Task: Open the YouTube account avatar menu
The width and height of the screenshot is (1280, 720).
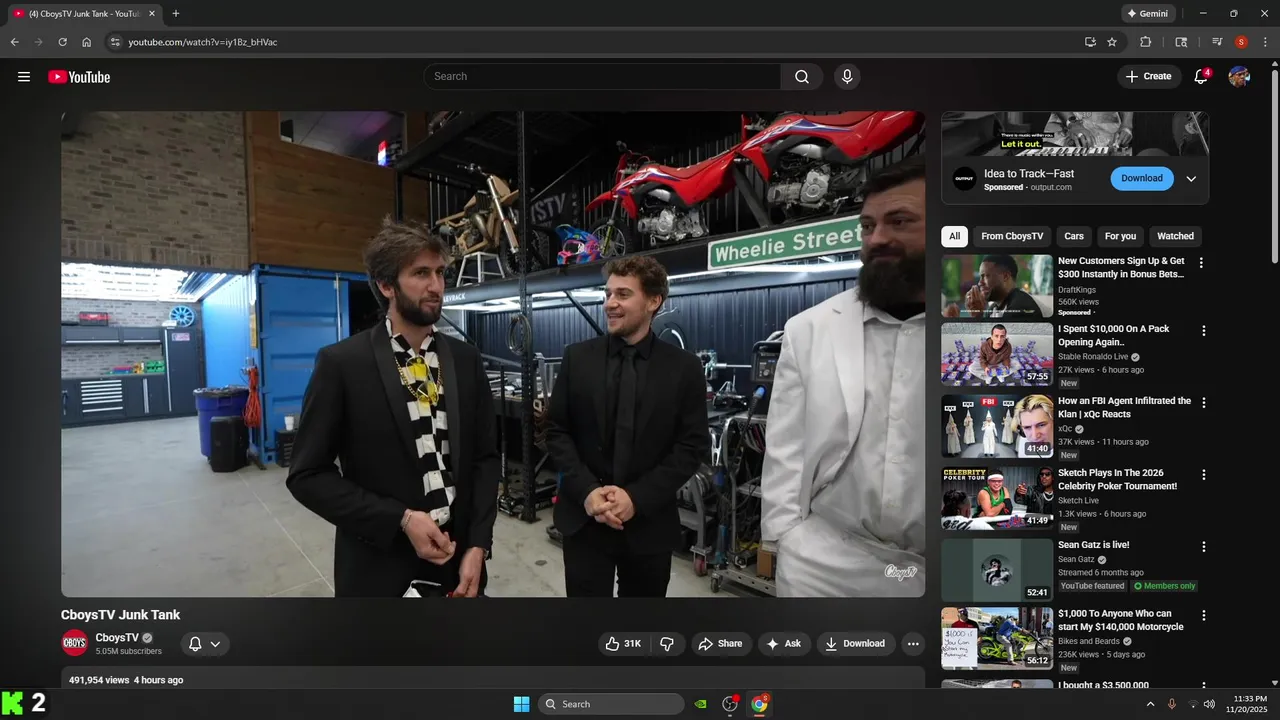Action: click(x=1239, y=77)
